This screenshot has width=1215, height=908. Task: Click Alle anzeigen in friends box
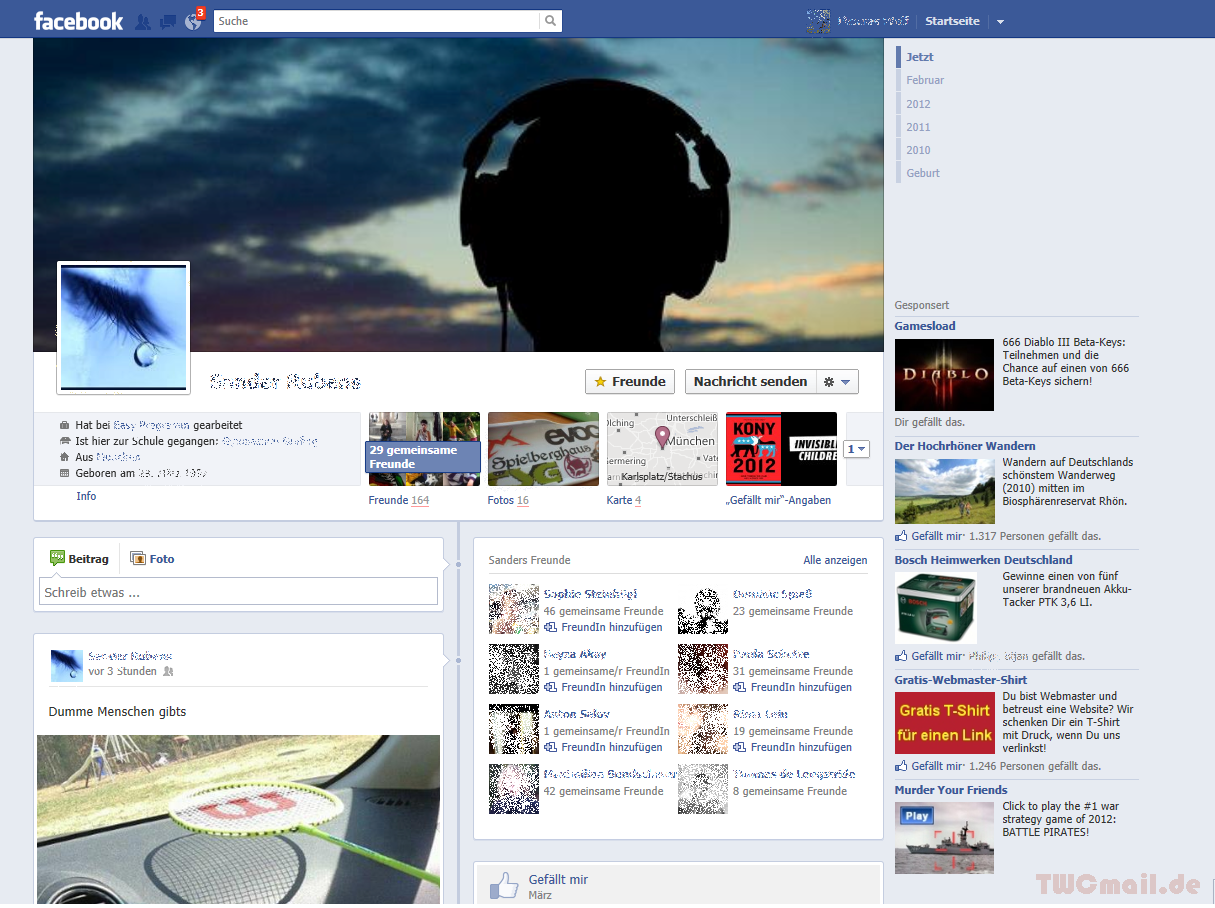coord(835,560)
